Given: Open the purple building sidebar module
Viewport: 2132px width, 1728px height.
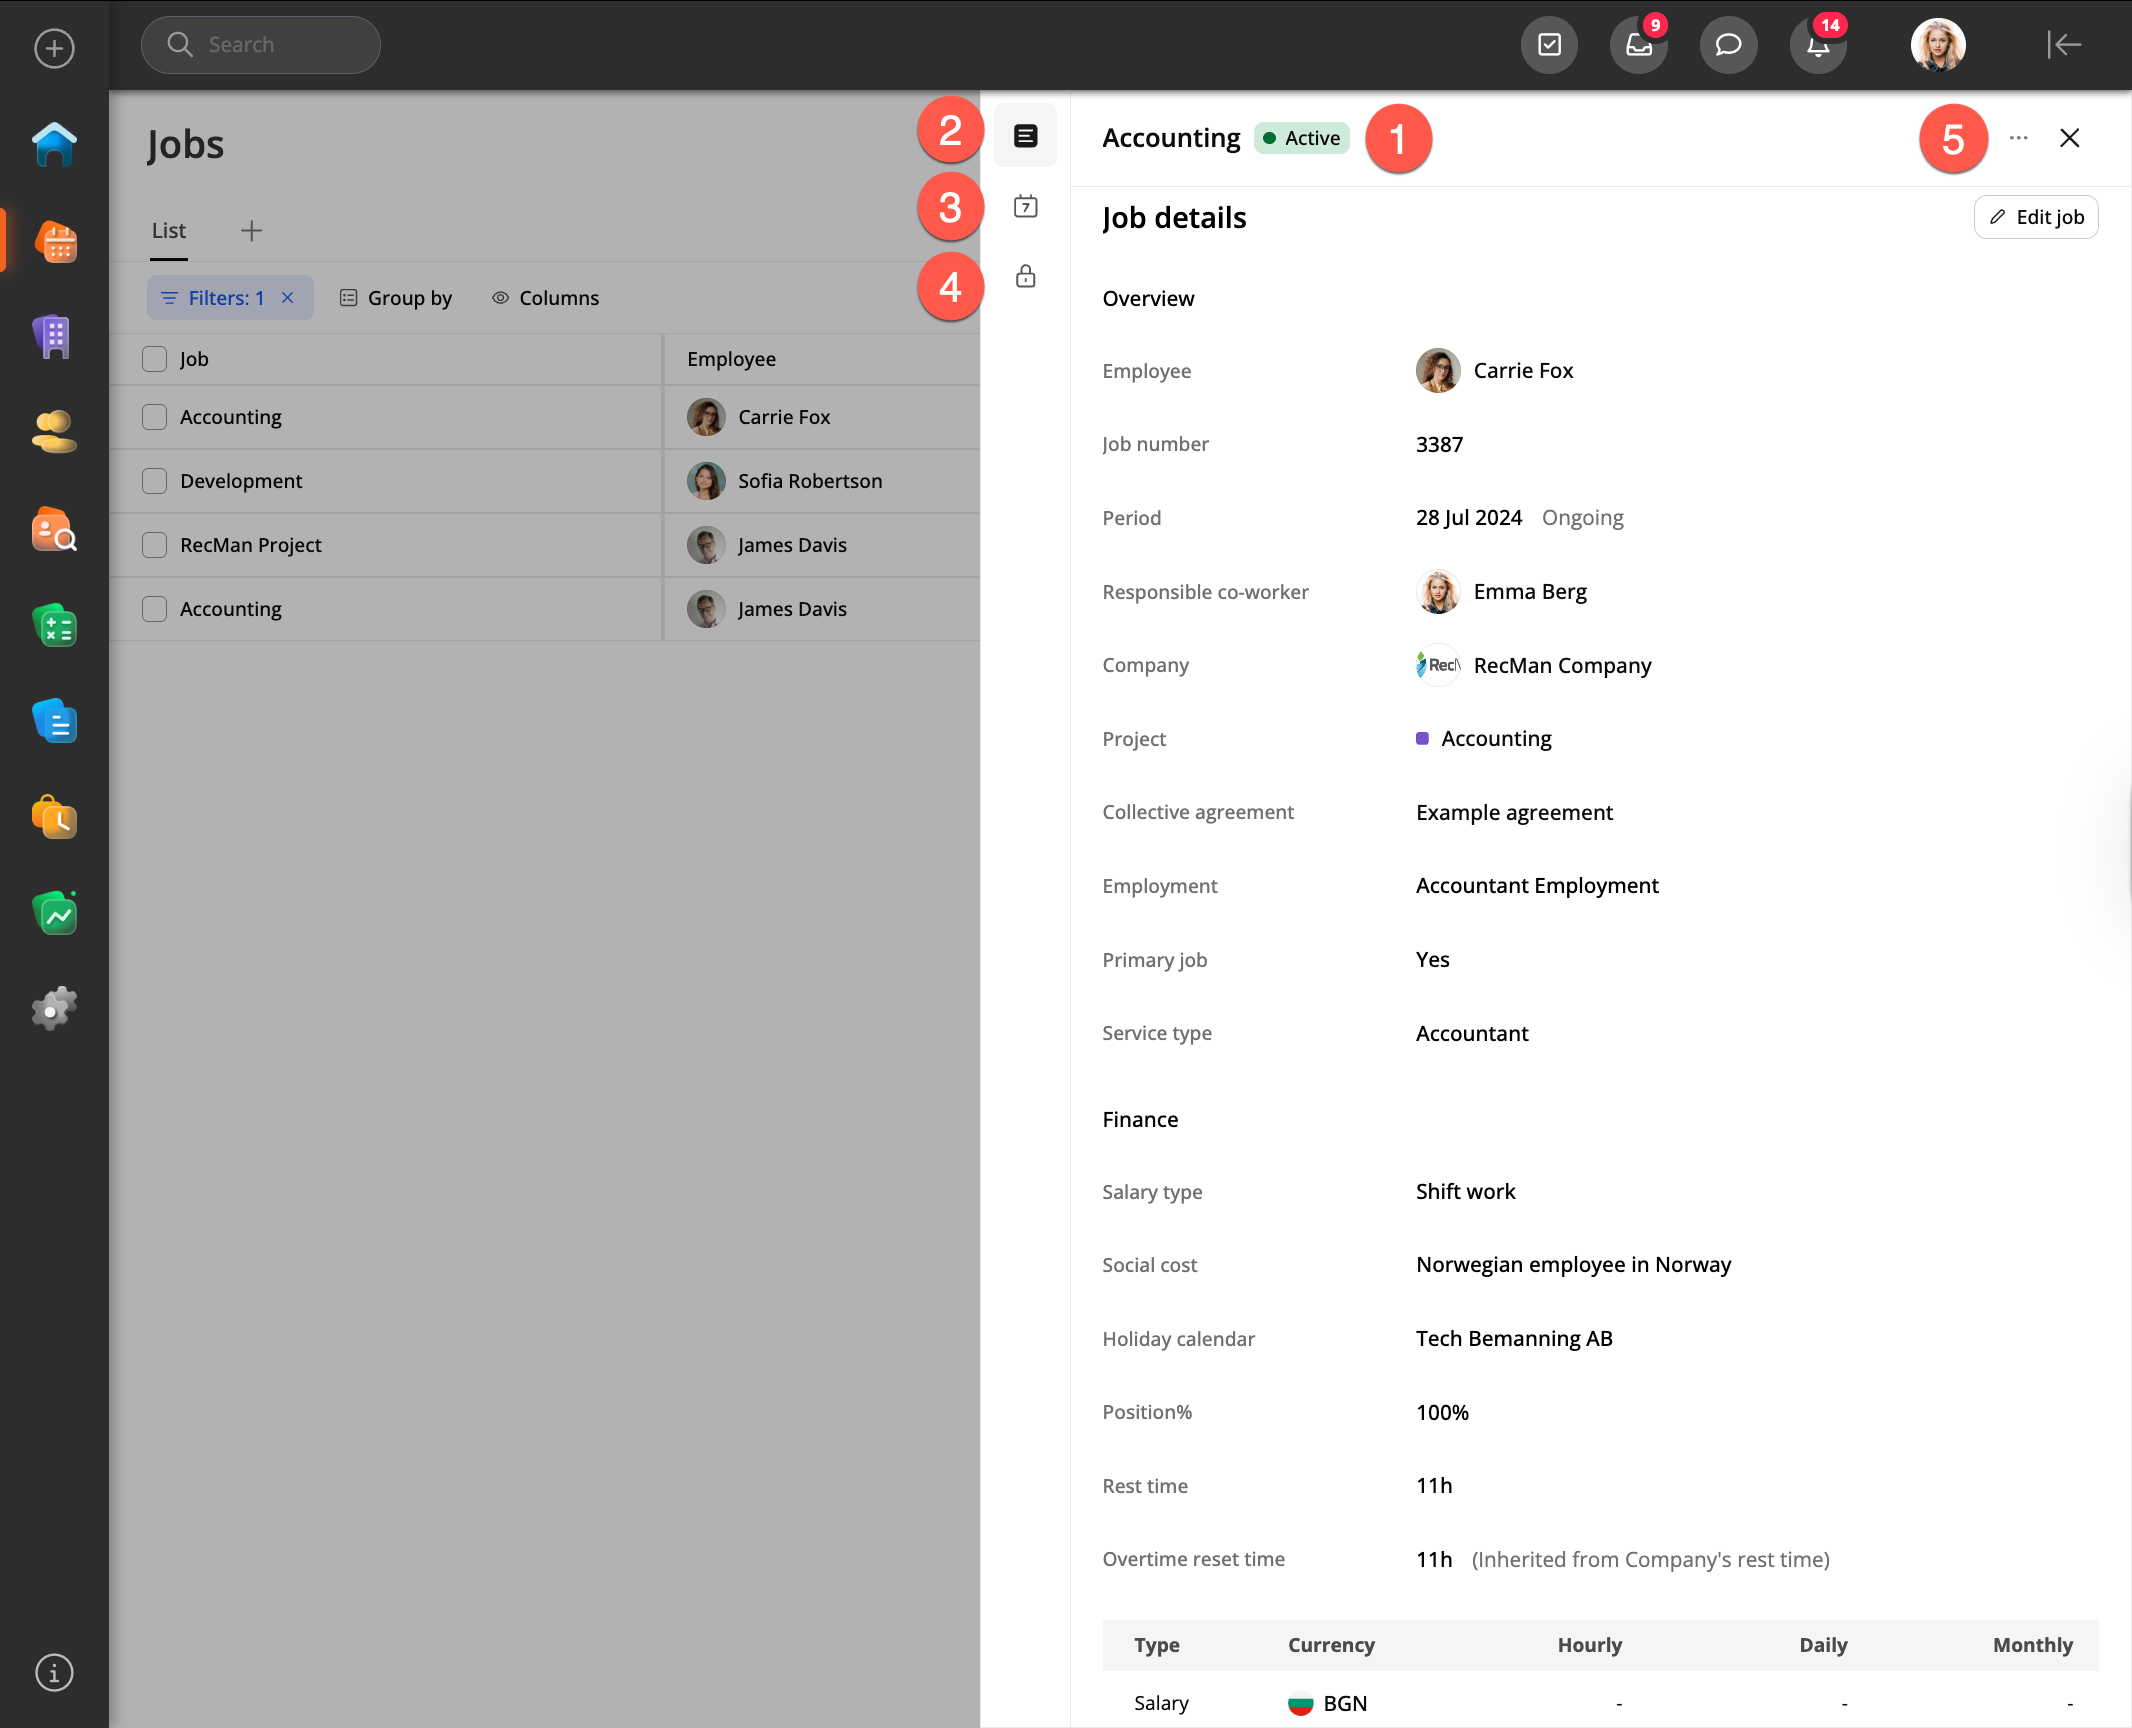Looking at the screenshot, I should pos(54,337).
